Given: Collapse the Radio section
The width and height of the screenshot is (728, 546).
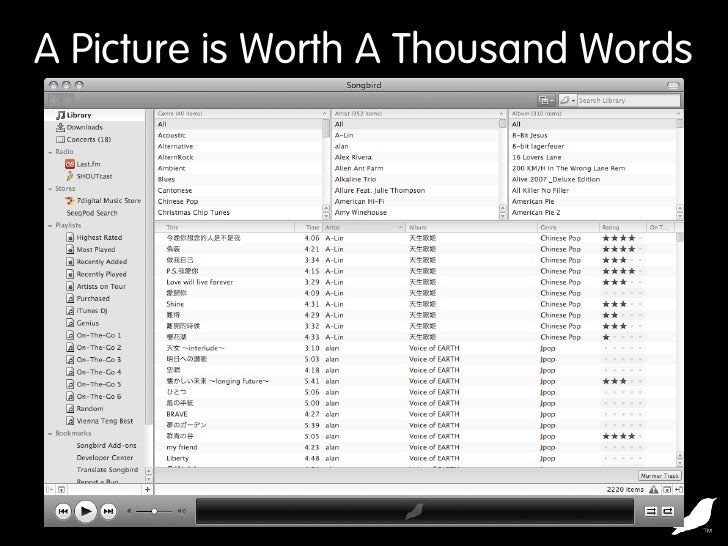Looking at the screenshot, I should coord(50,152).
